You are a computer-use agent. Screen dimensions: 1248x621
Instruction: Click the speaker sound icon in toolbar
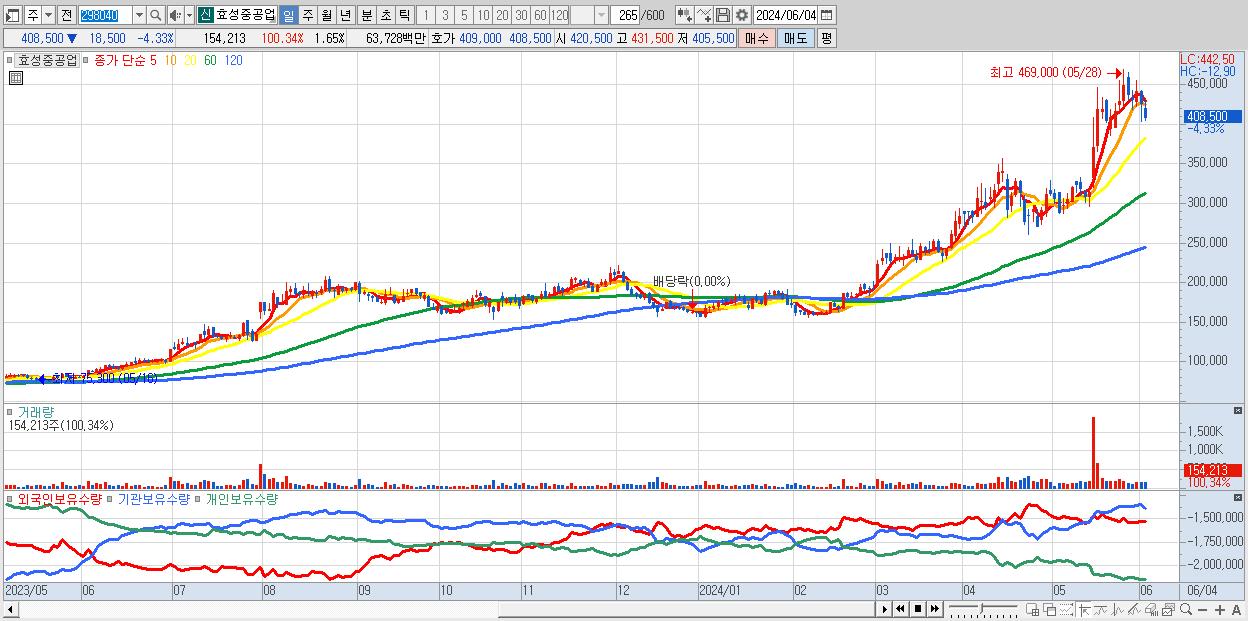175,15
